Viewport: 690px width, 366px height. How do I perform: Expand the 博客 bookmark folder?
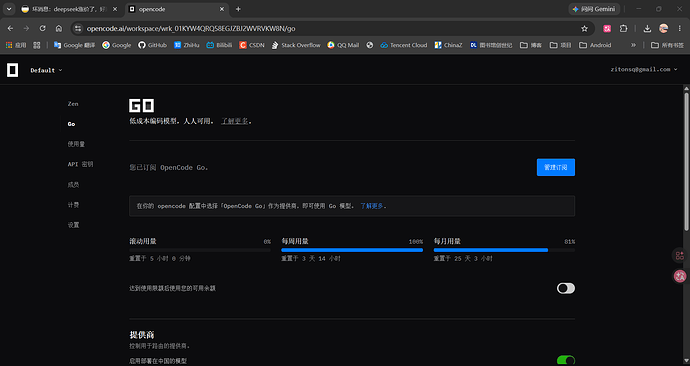(531, 45)
